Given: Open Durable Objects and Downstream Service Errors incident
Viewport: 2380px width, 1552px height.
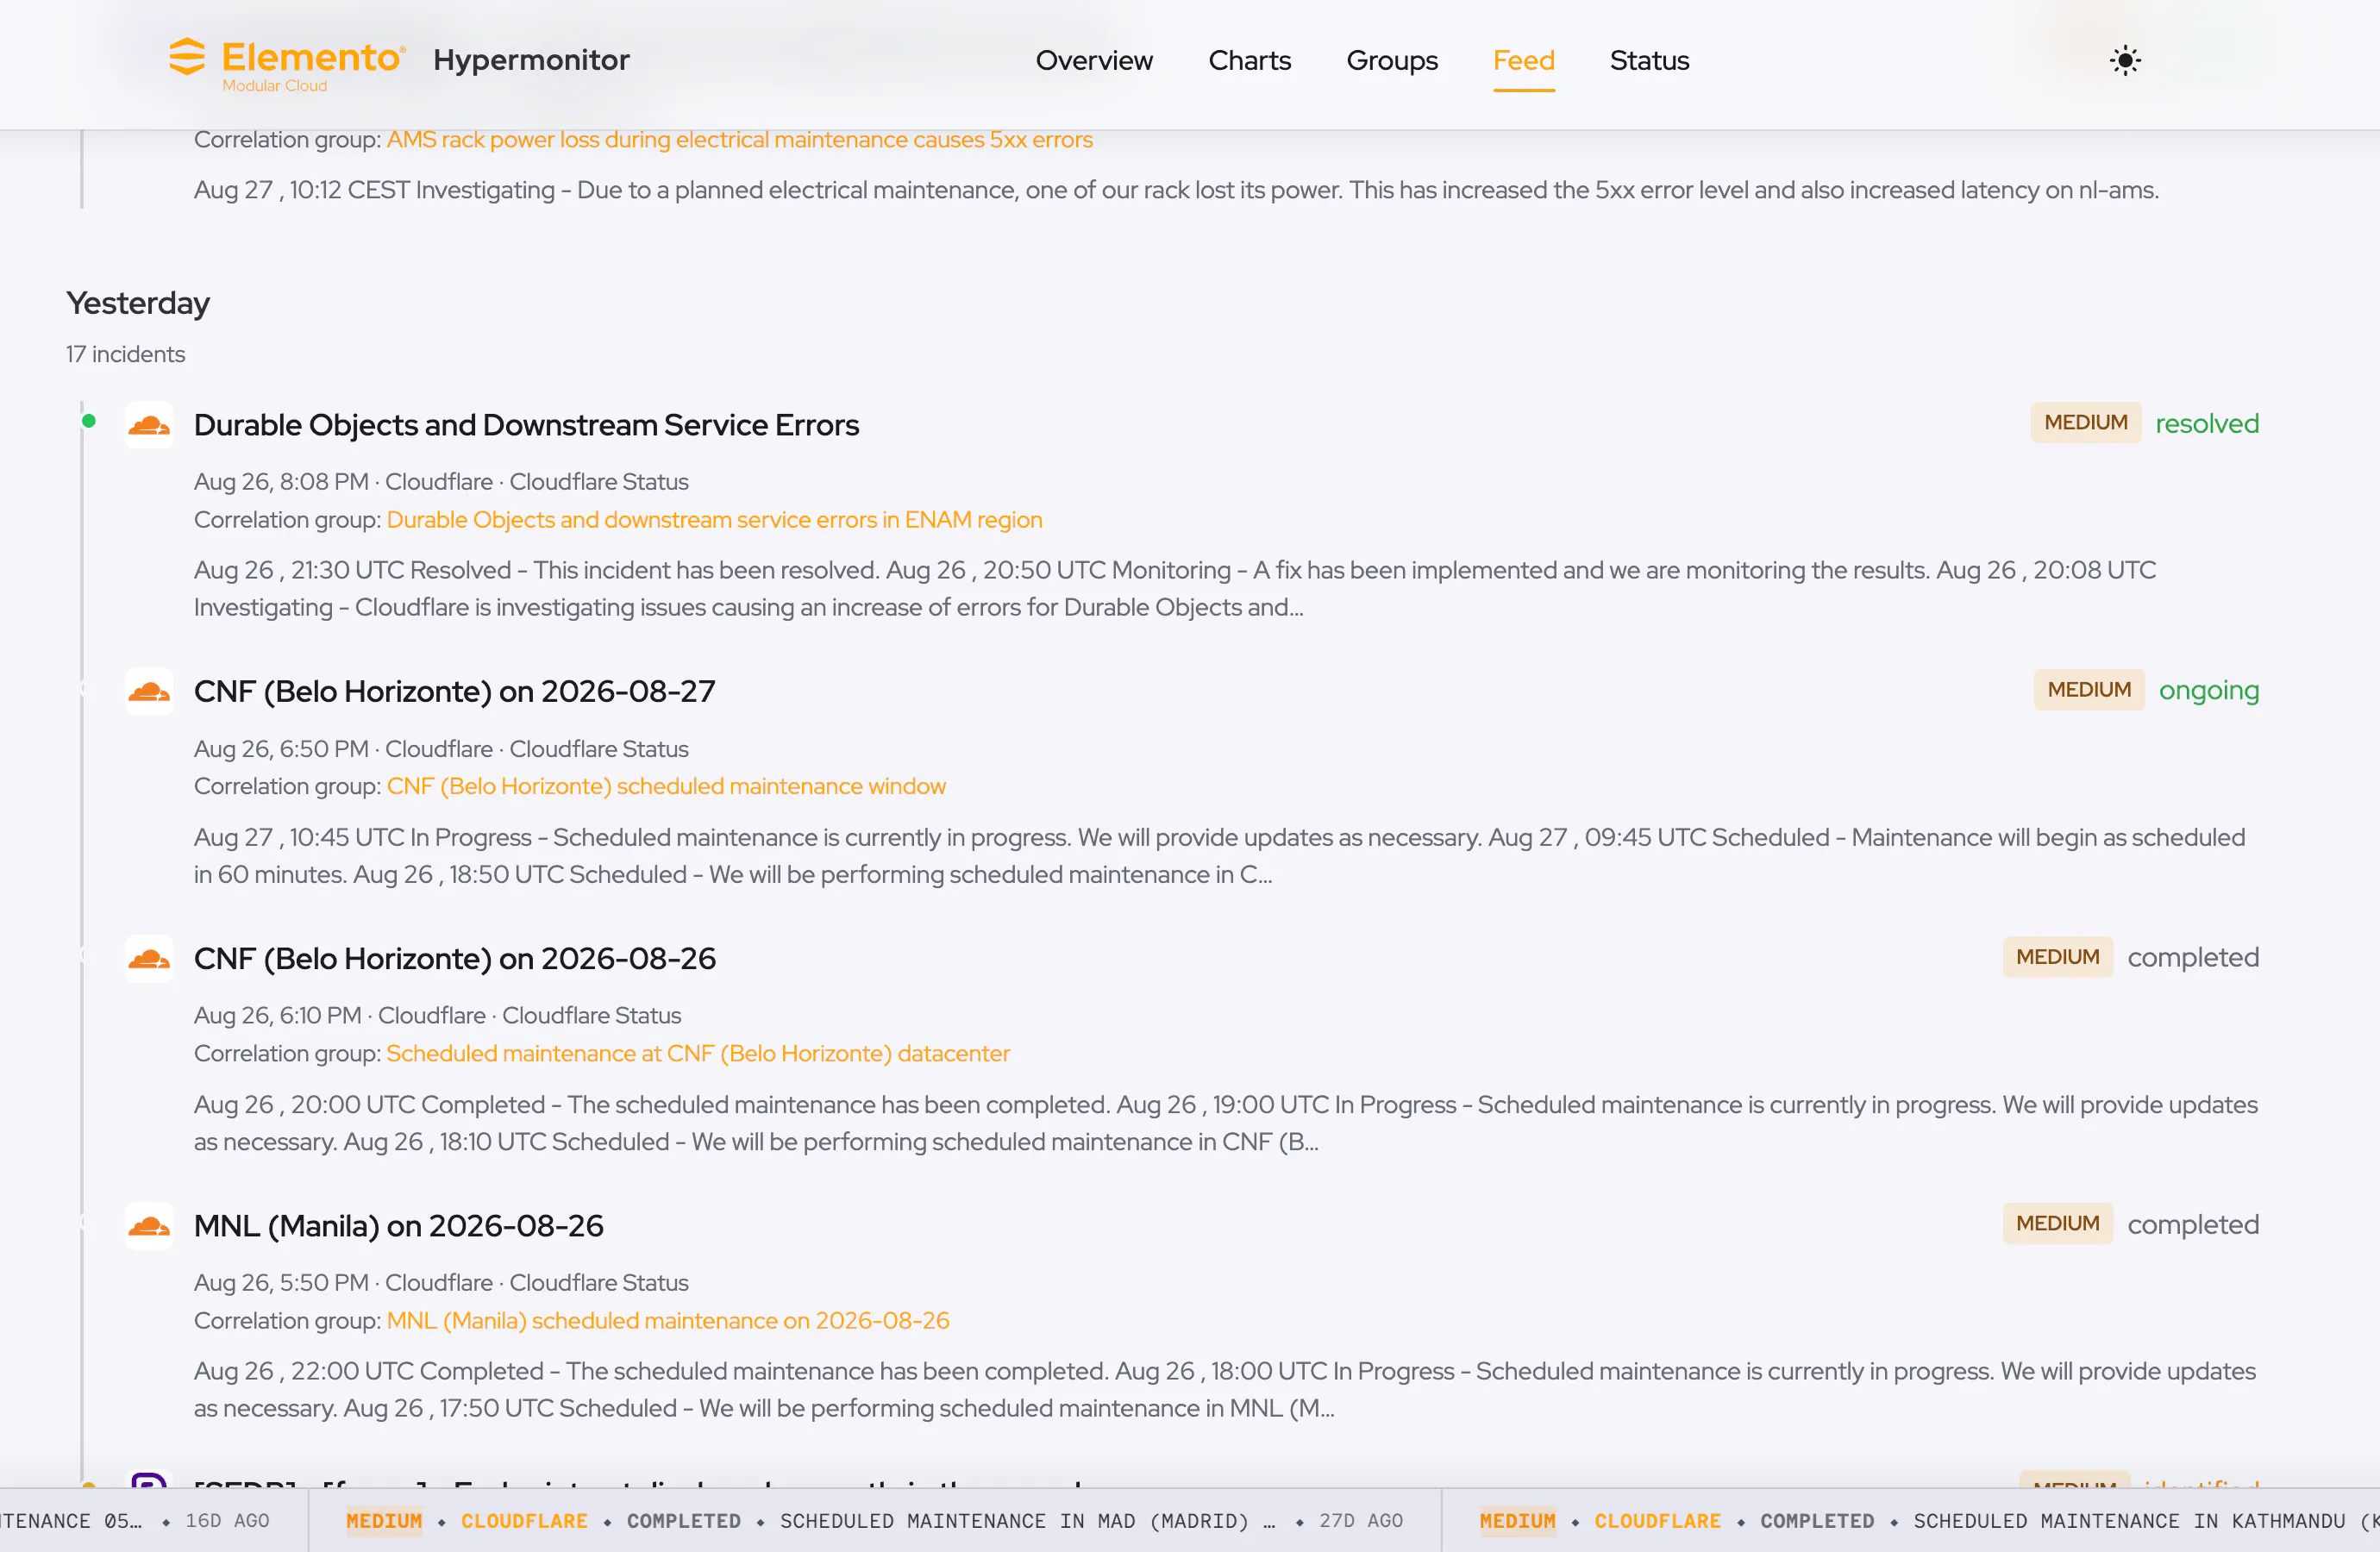Looking at the screenshot, I should click(x=526, y=425).
